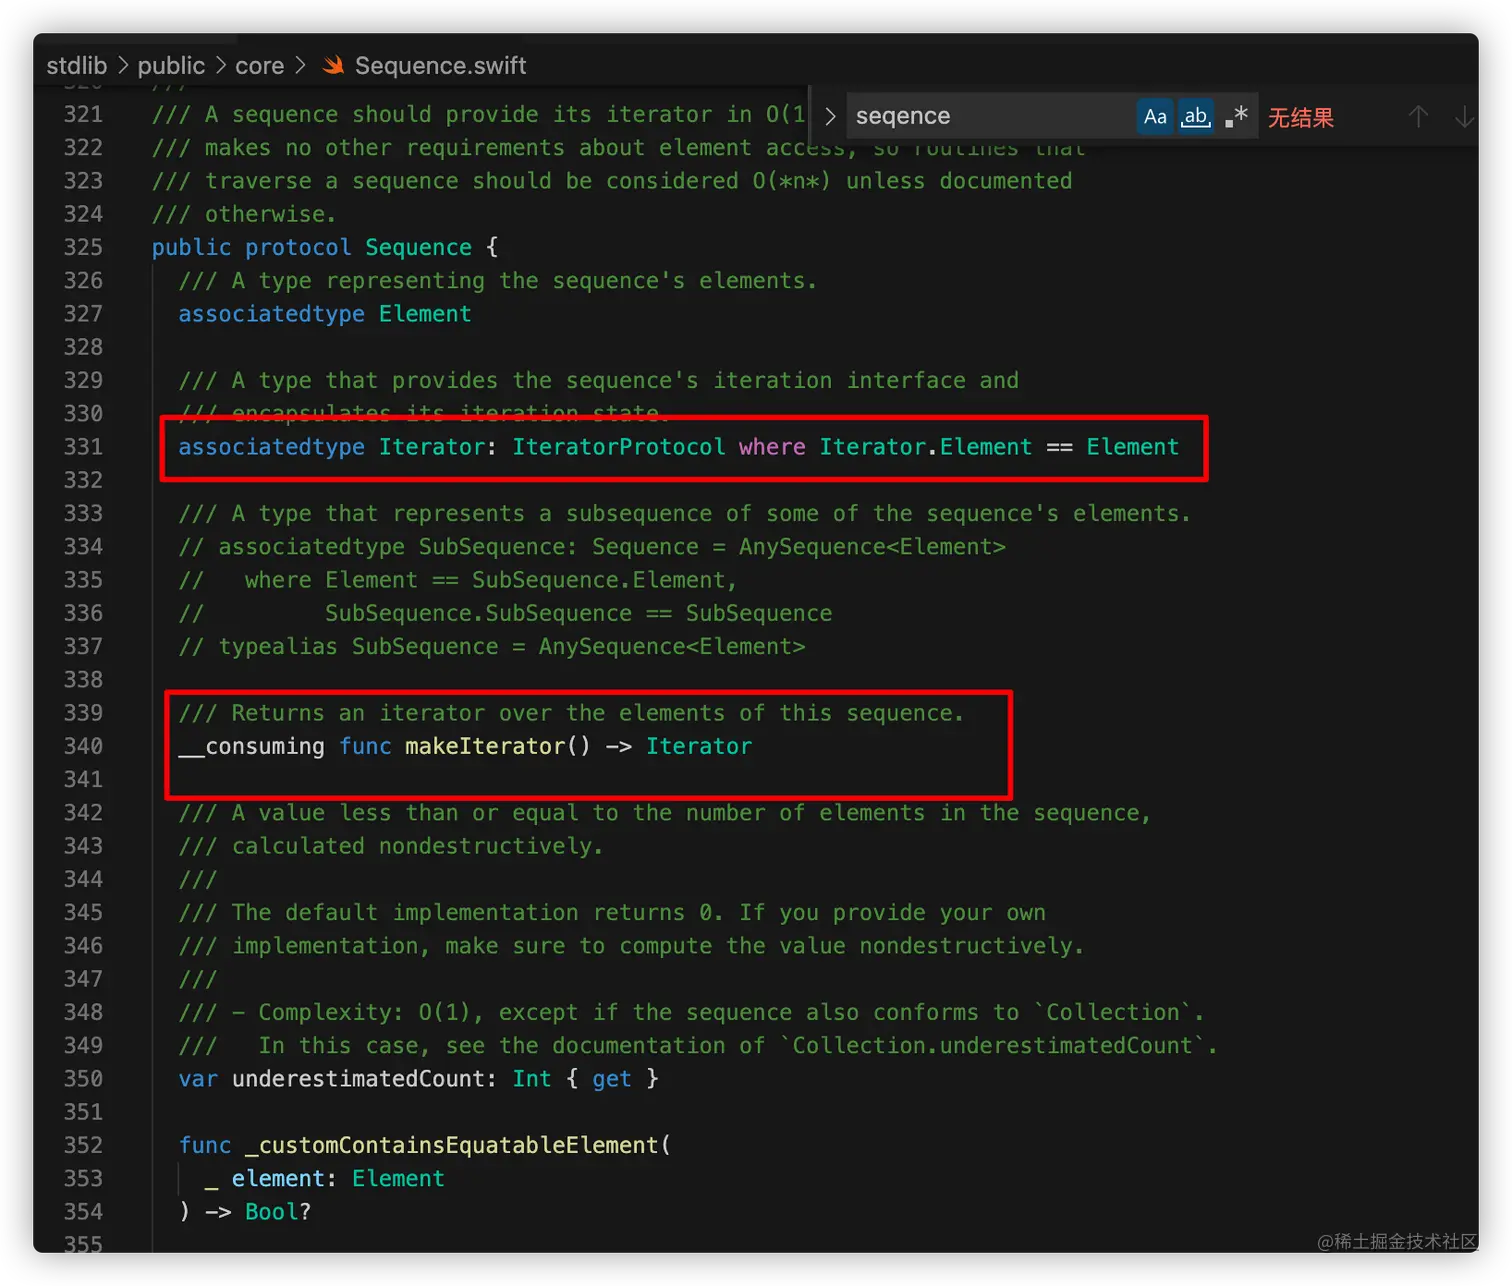Expand the replace row with find widget chevron
The image size is (1512, 1286).
[x=830, y=116]
